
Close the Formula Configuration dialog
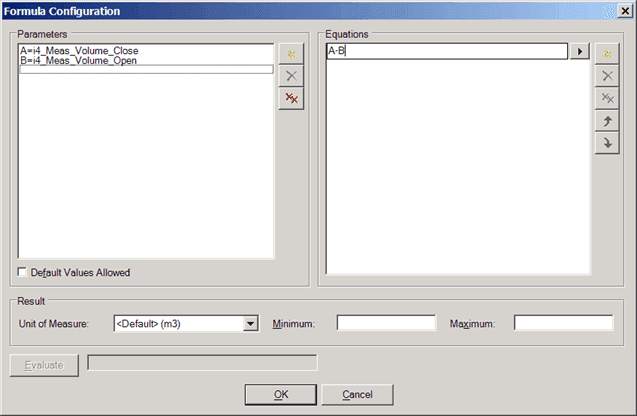click(625, 11)
